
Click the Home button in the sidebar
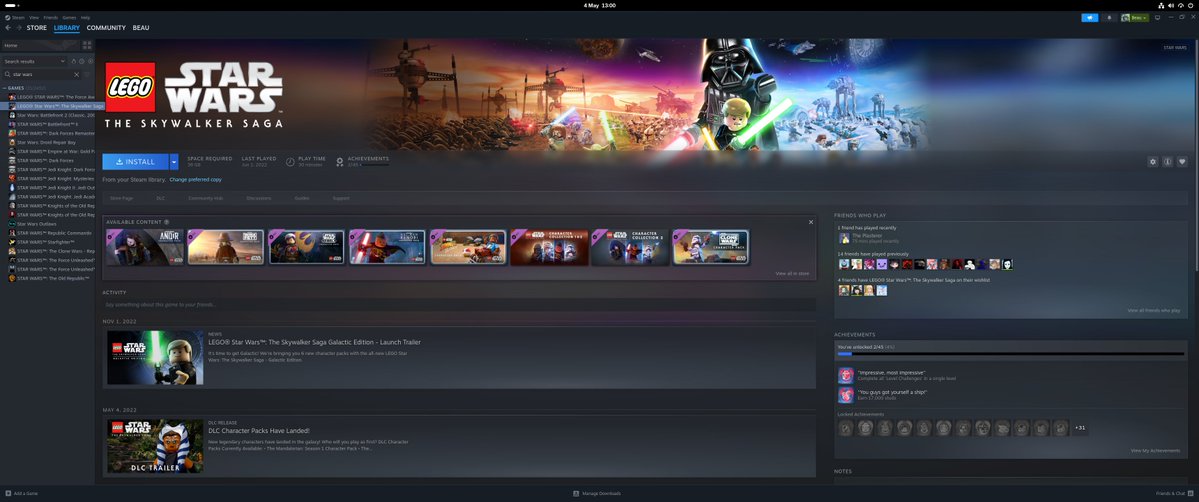coord(40,45)
